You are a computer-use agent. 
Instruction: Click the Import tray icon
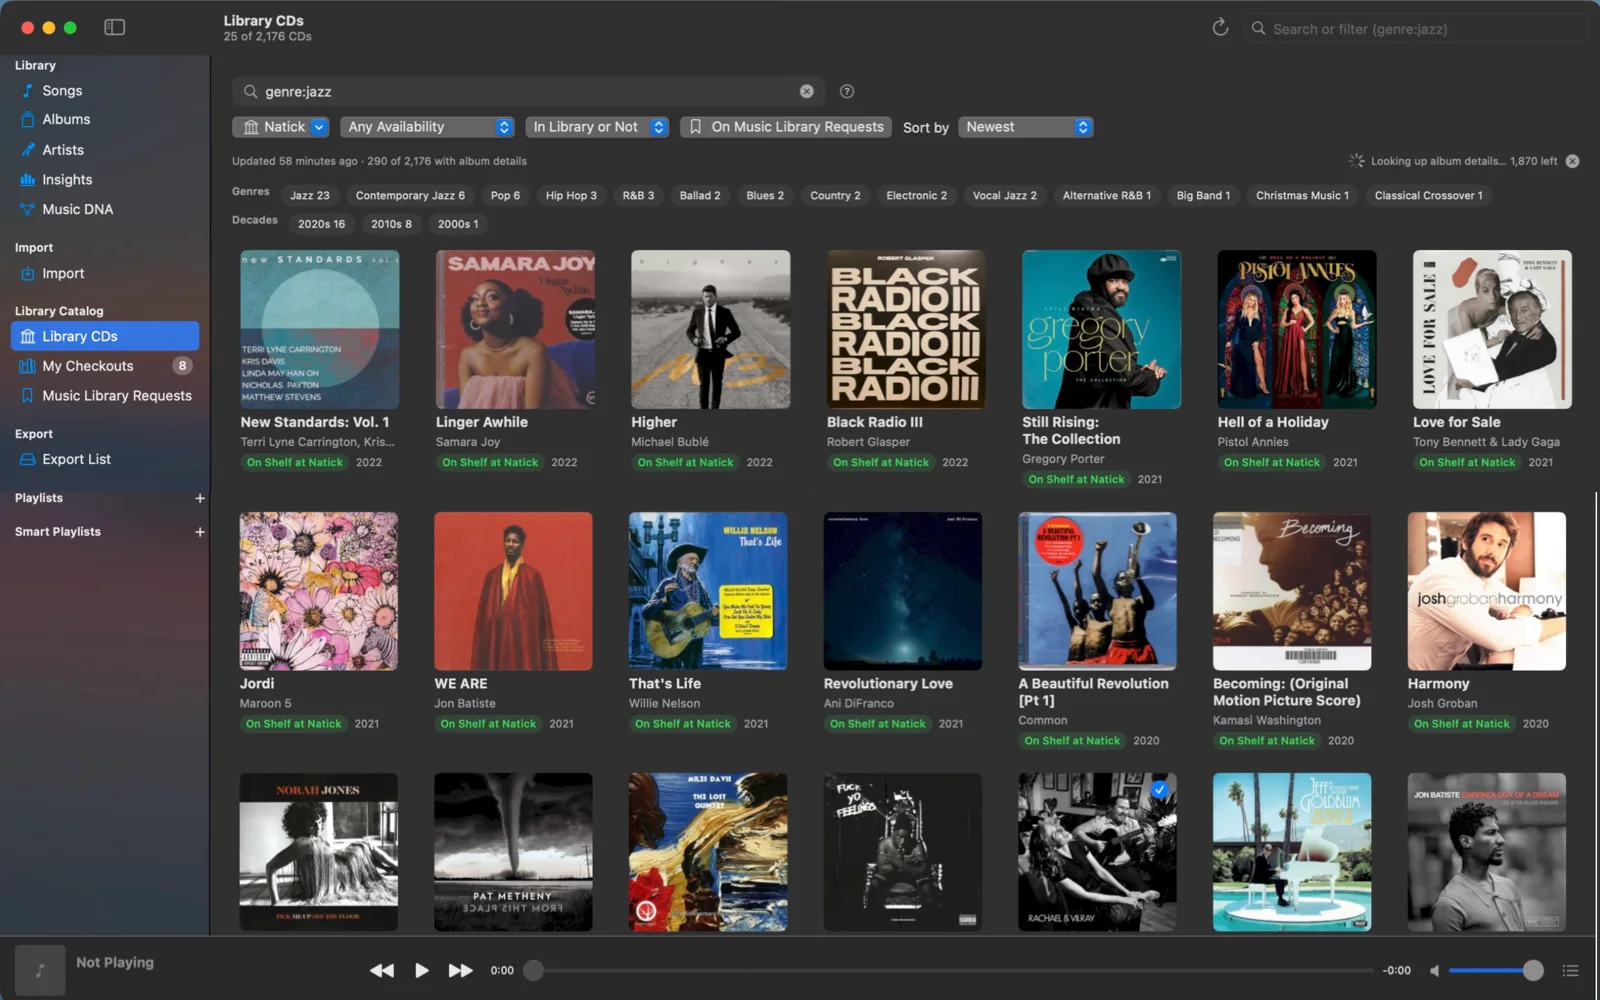[x=28, y=273]
